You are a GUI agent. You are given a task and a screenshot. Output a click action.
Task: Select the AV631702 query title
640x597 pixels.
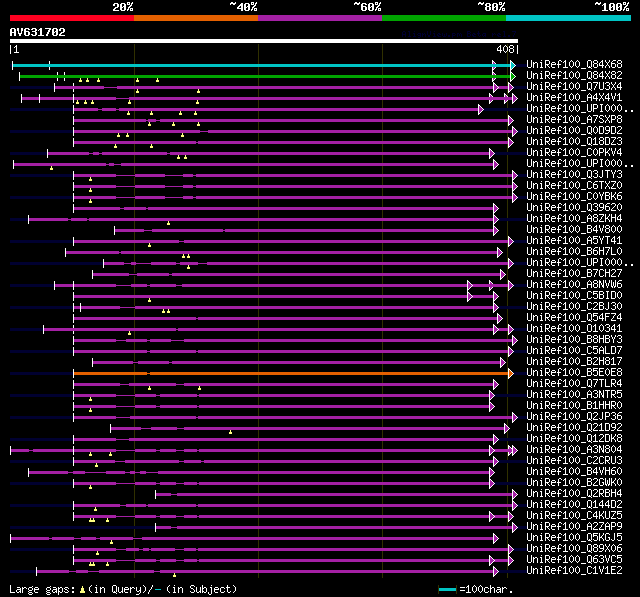pyautogui.click(x=38, y=32)
